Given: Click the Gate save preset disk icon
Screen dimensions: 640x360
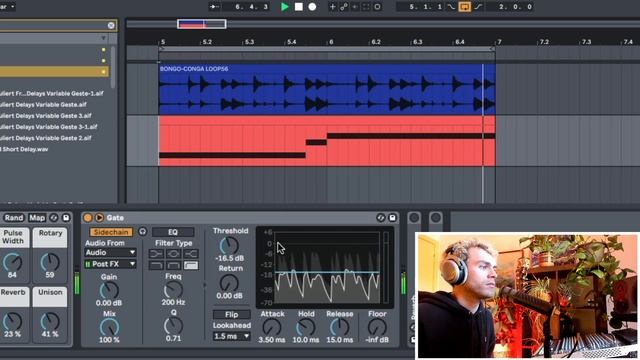Looking at the screenshot, I should tap(392, 218).
